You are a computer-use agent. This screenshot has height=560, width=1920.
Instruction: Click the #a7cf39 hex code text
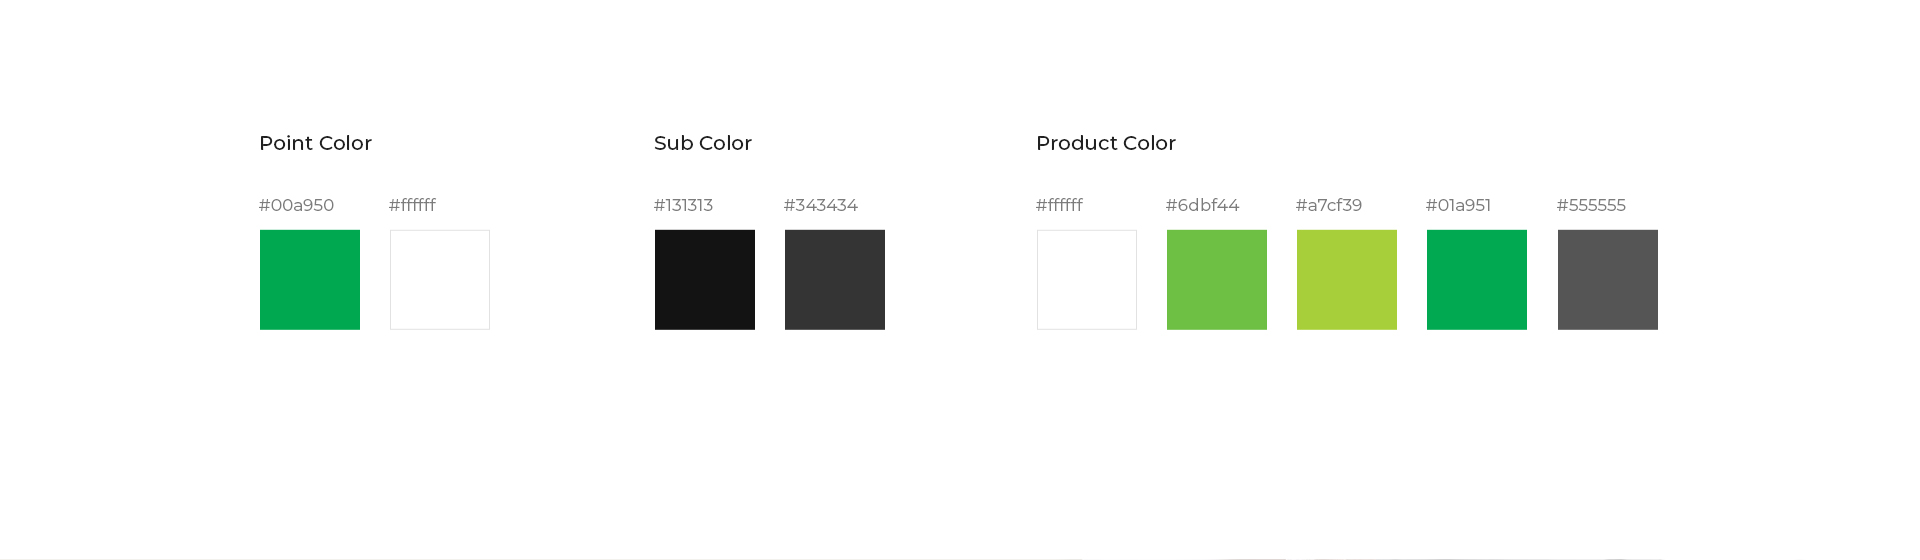click(1329, 205)
